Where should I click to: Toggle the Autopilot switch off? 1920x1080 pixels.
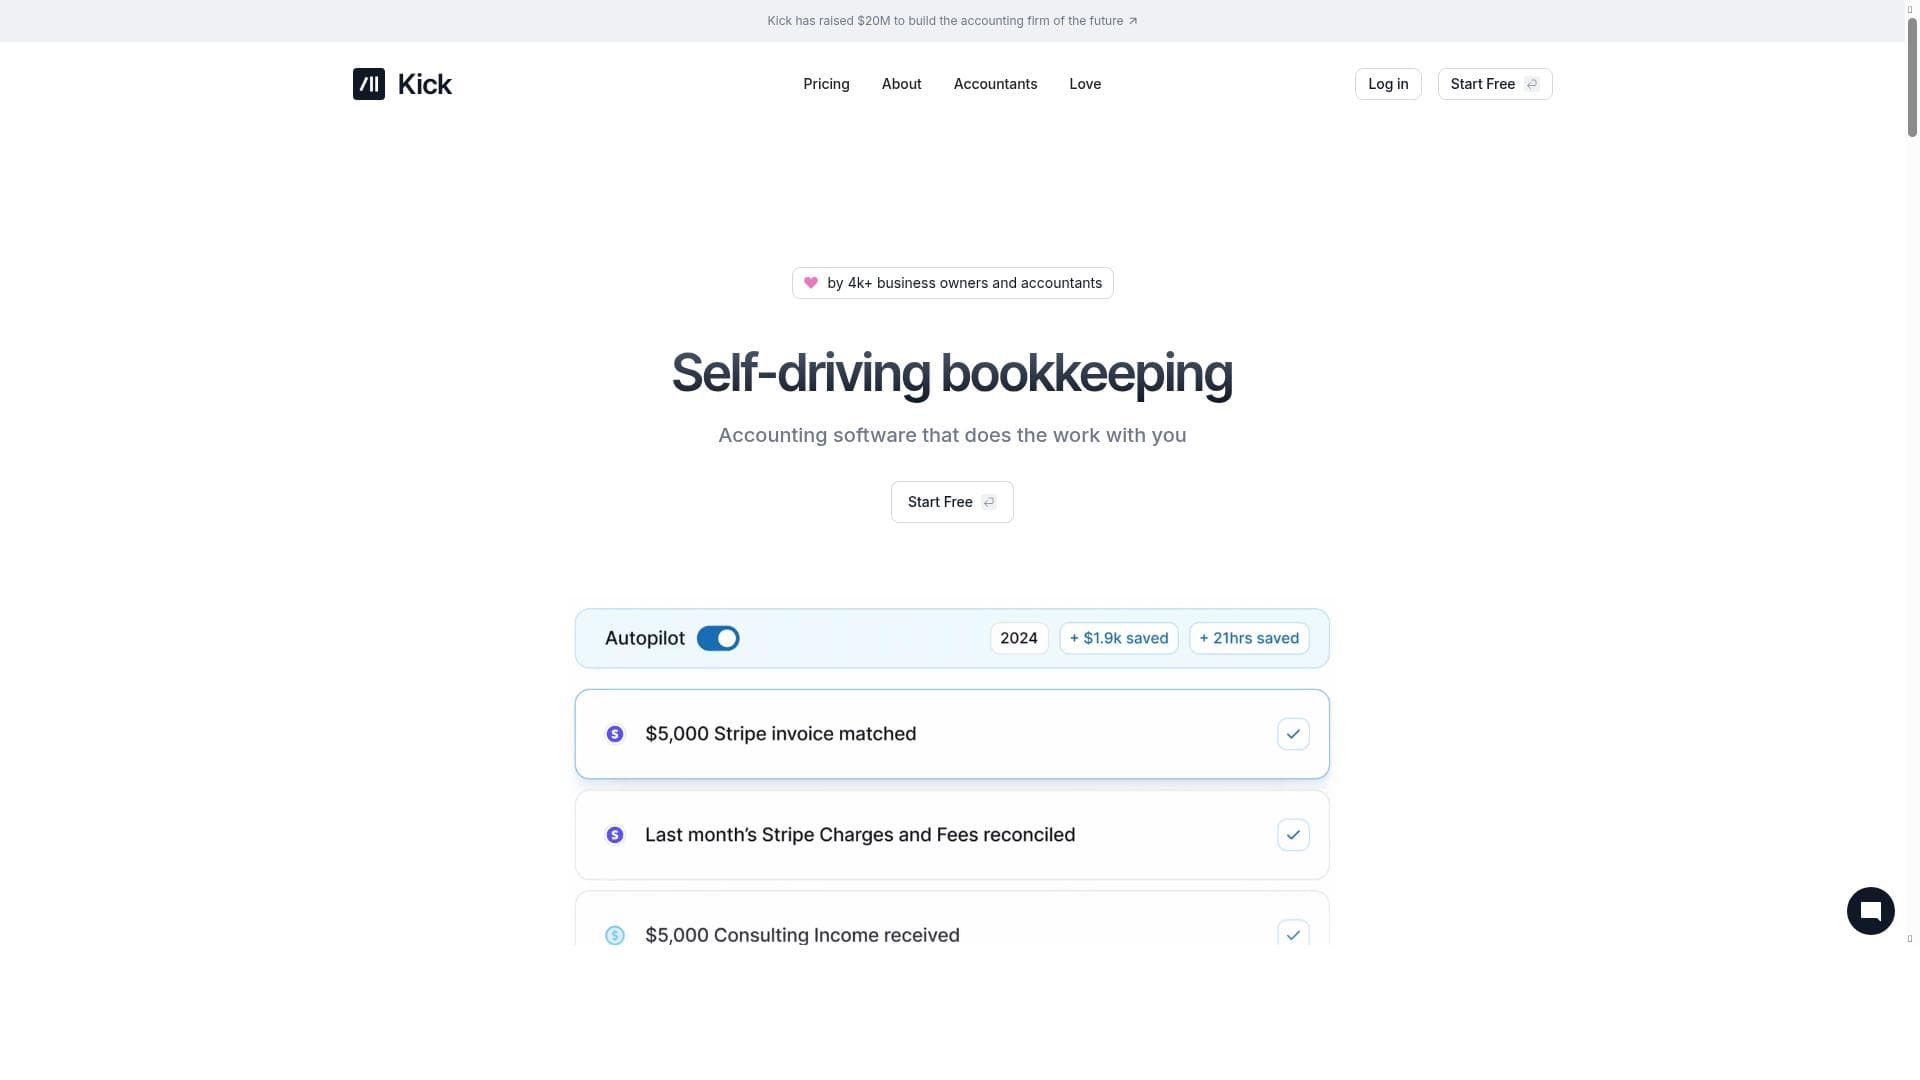[718, 638]
